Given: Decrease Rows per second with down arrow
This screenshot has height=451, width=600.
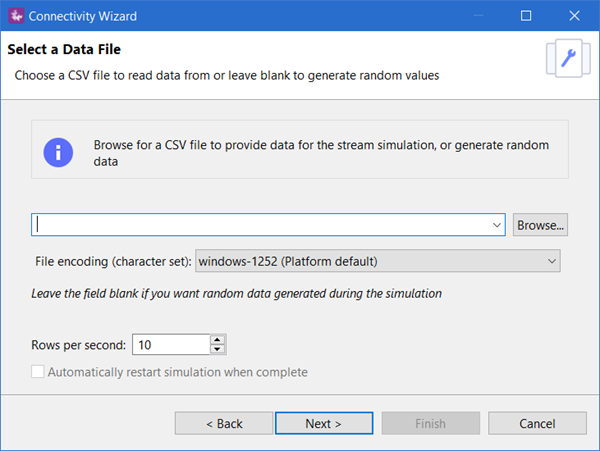Looking at the screenshot, I should pos(218,350).
